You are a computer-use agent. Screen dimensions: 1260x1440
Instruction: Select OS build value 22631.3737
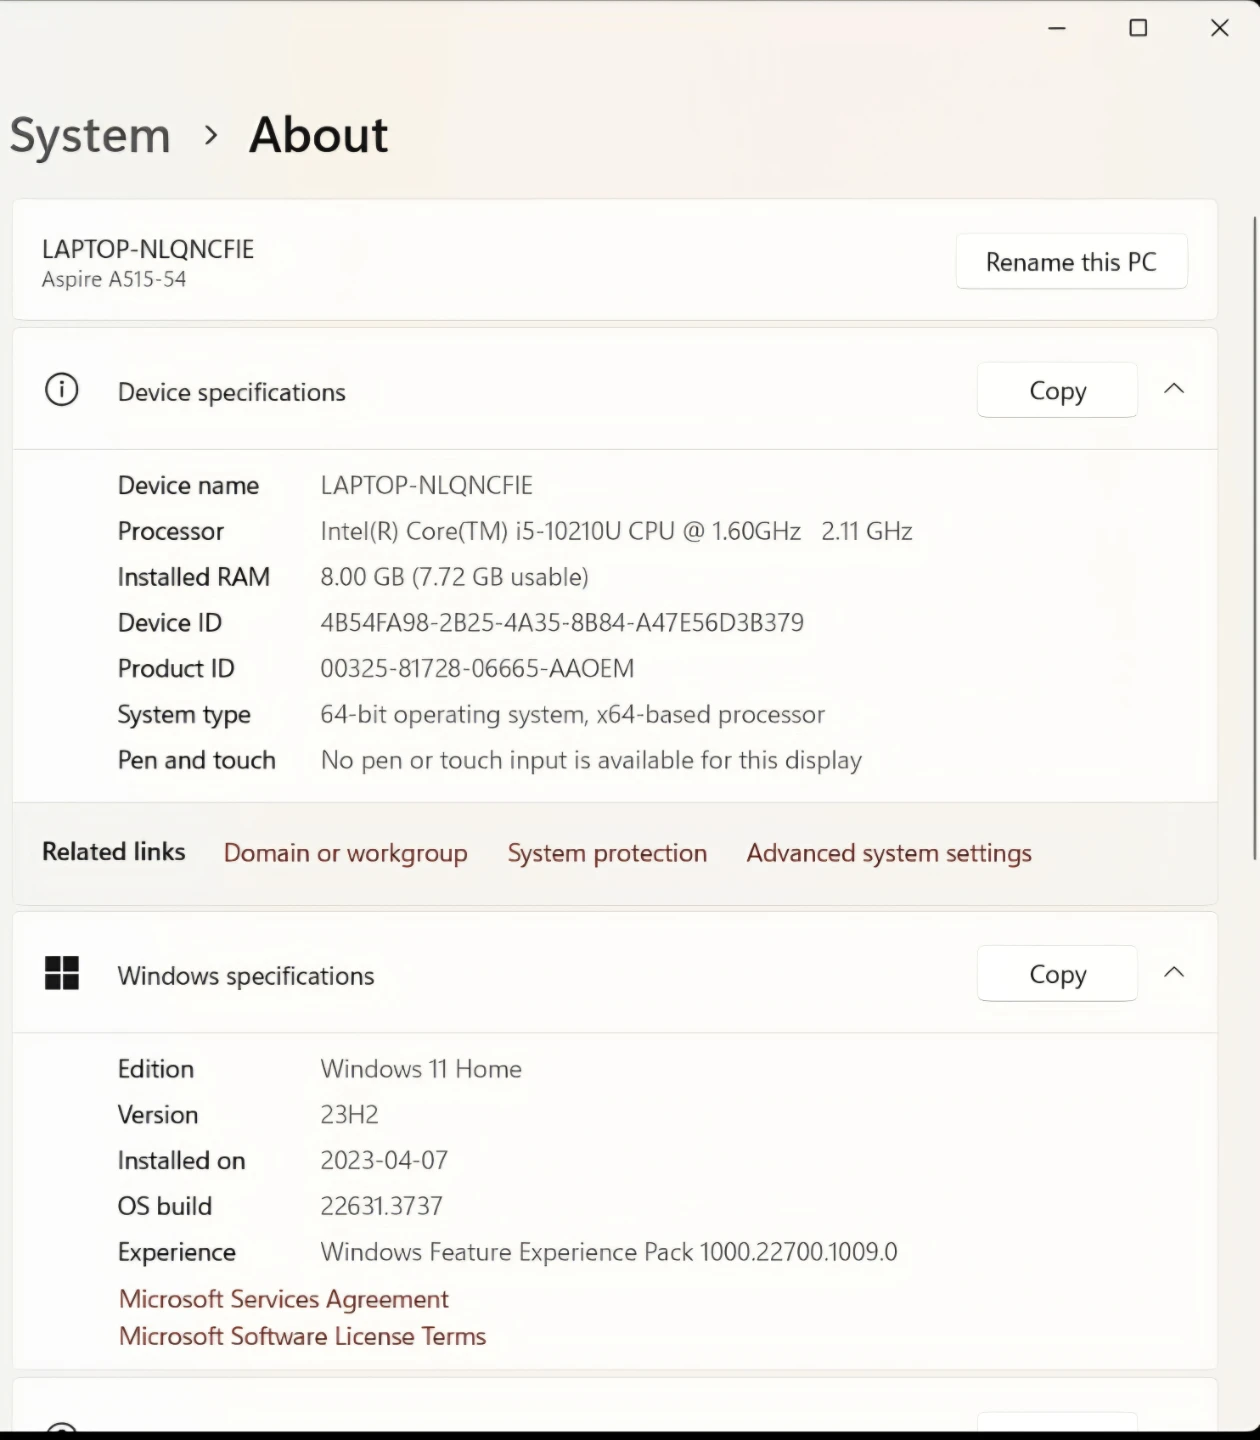pyautogui.click(x=381, y=1206)
